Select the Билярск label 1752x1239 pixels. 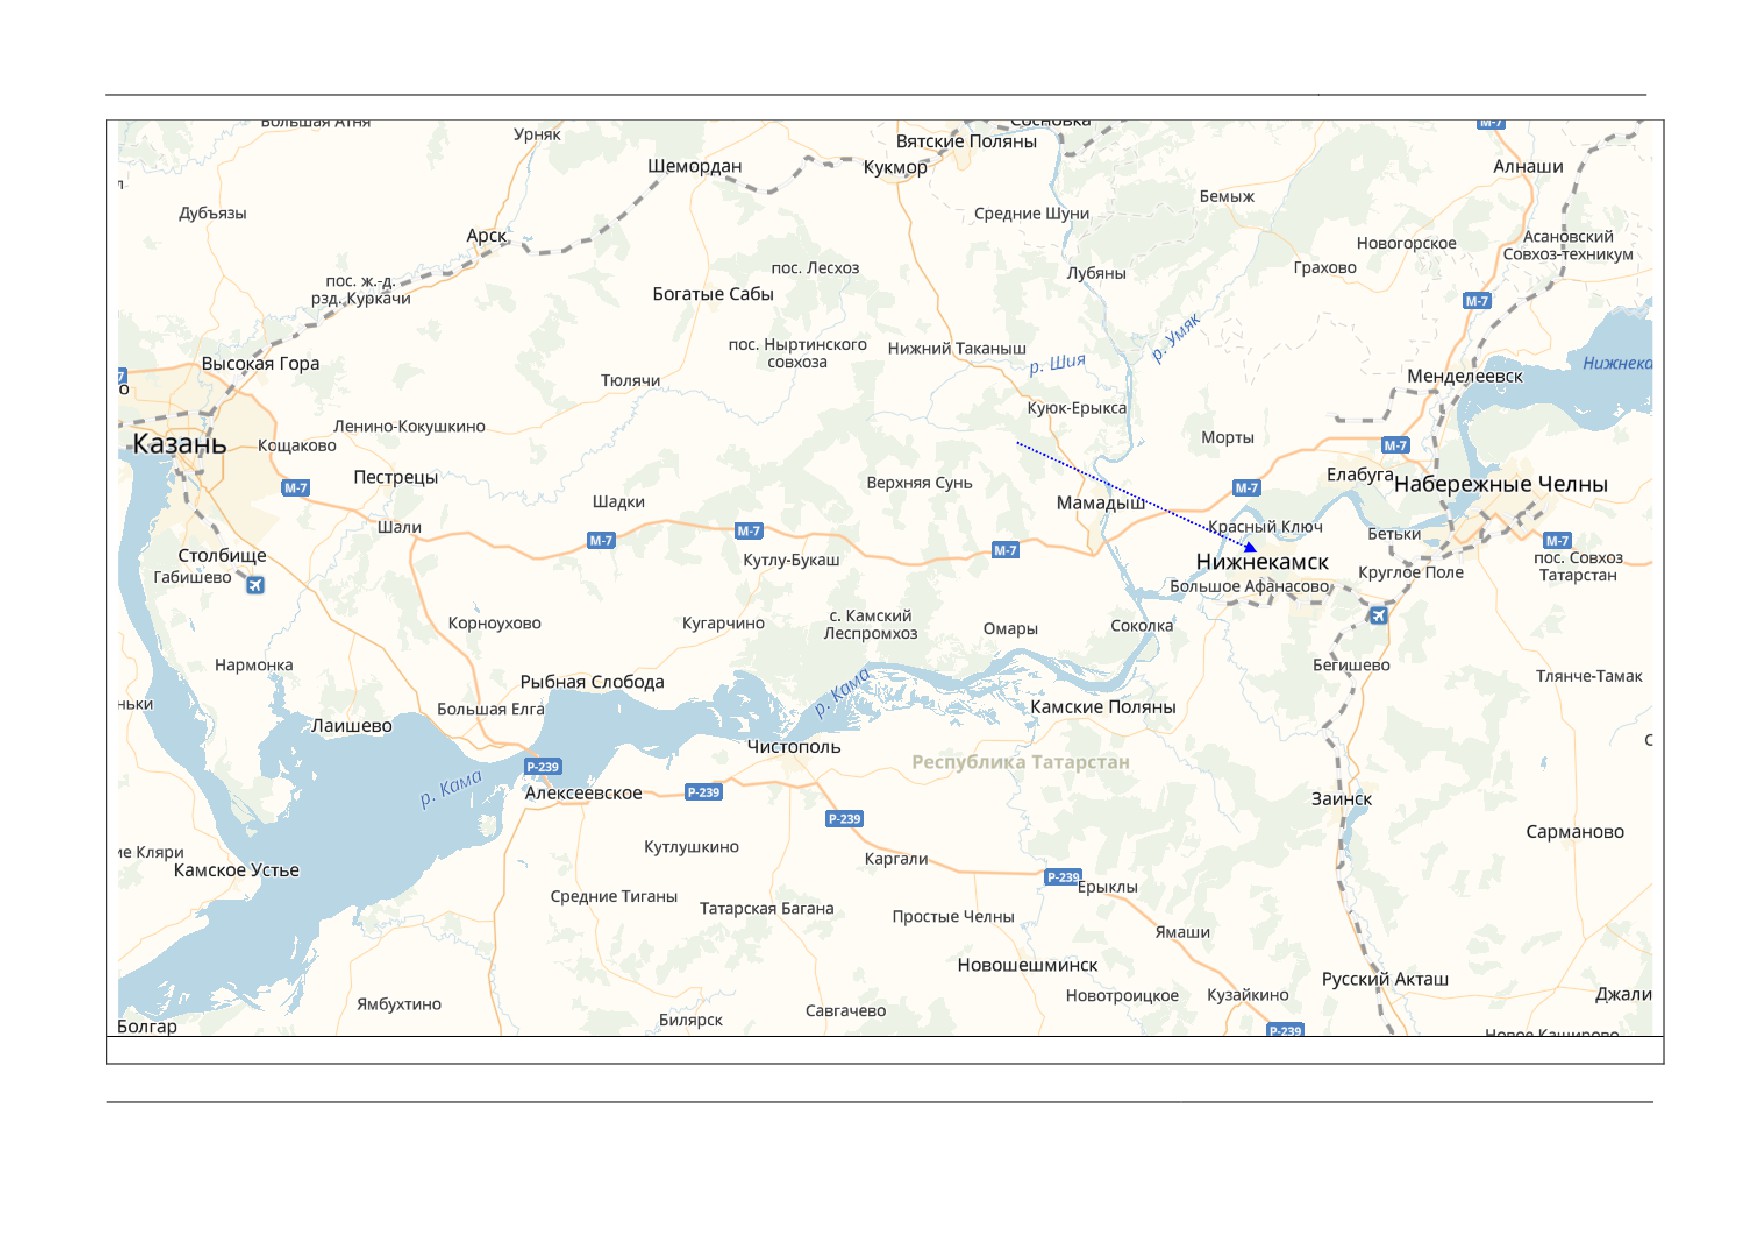click(x=691, y=1020)
